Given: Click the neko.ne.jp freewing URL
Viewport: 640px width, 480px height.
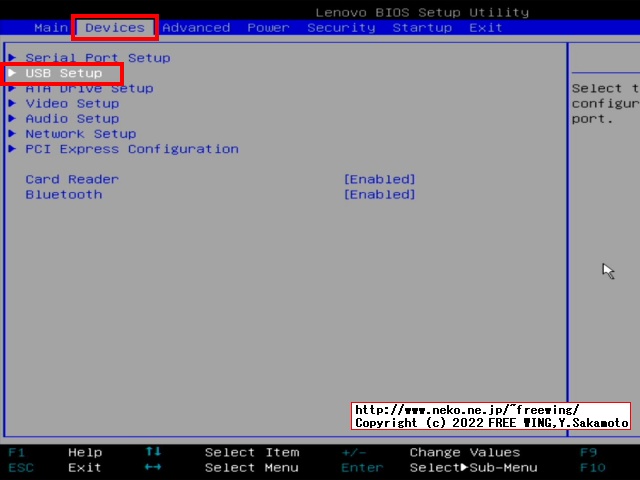Looking at the screenshot, I should [x=467, y=410].
